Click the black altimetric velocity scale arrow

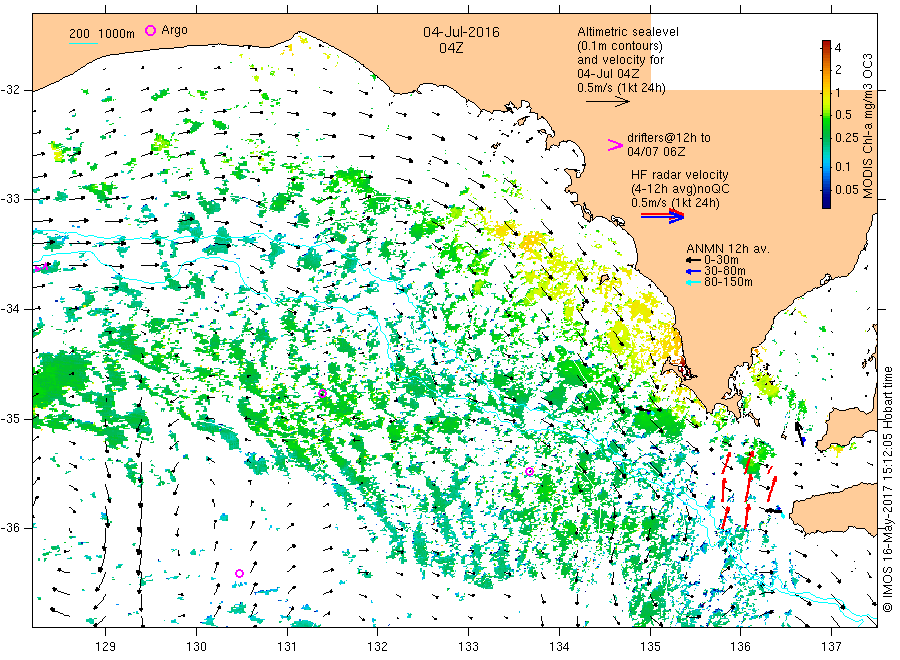pyautogui.click(x=606, y=101)
